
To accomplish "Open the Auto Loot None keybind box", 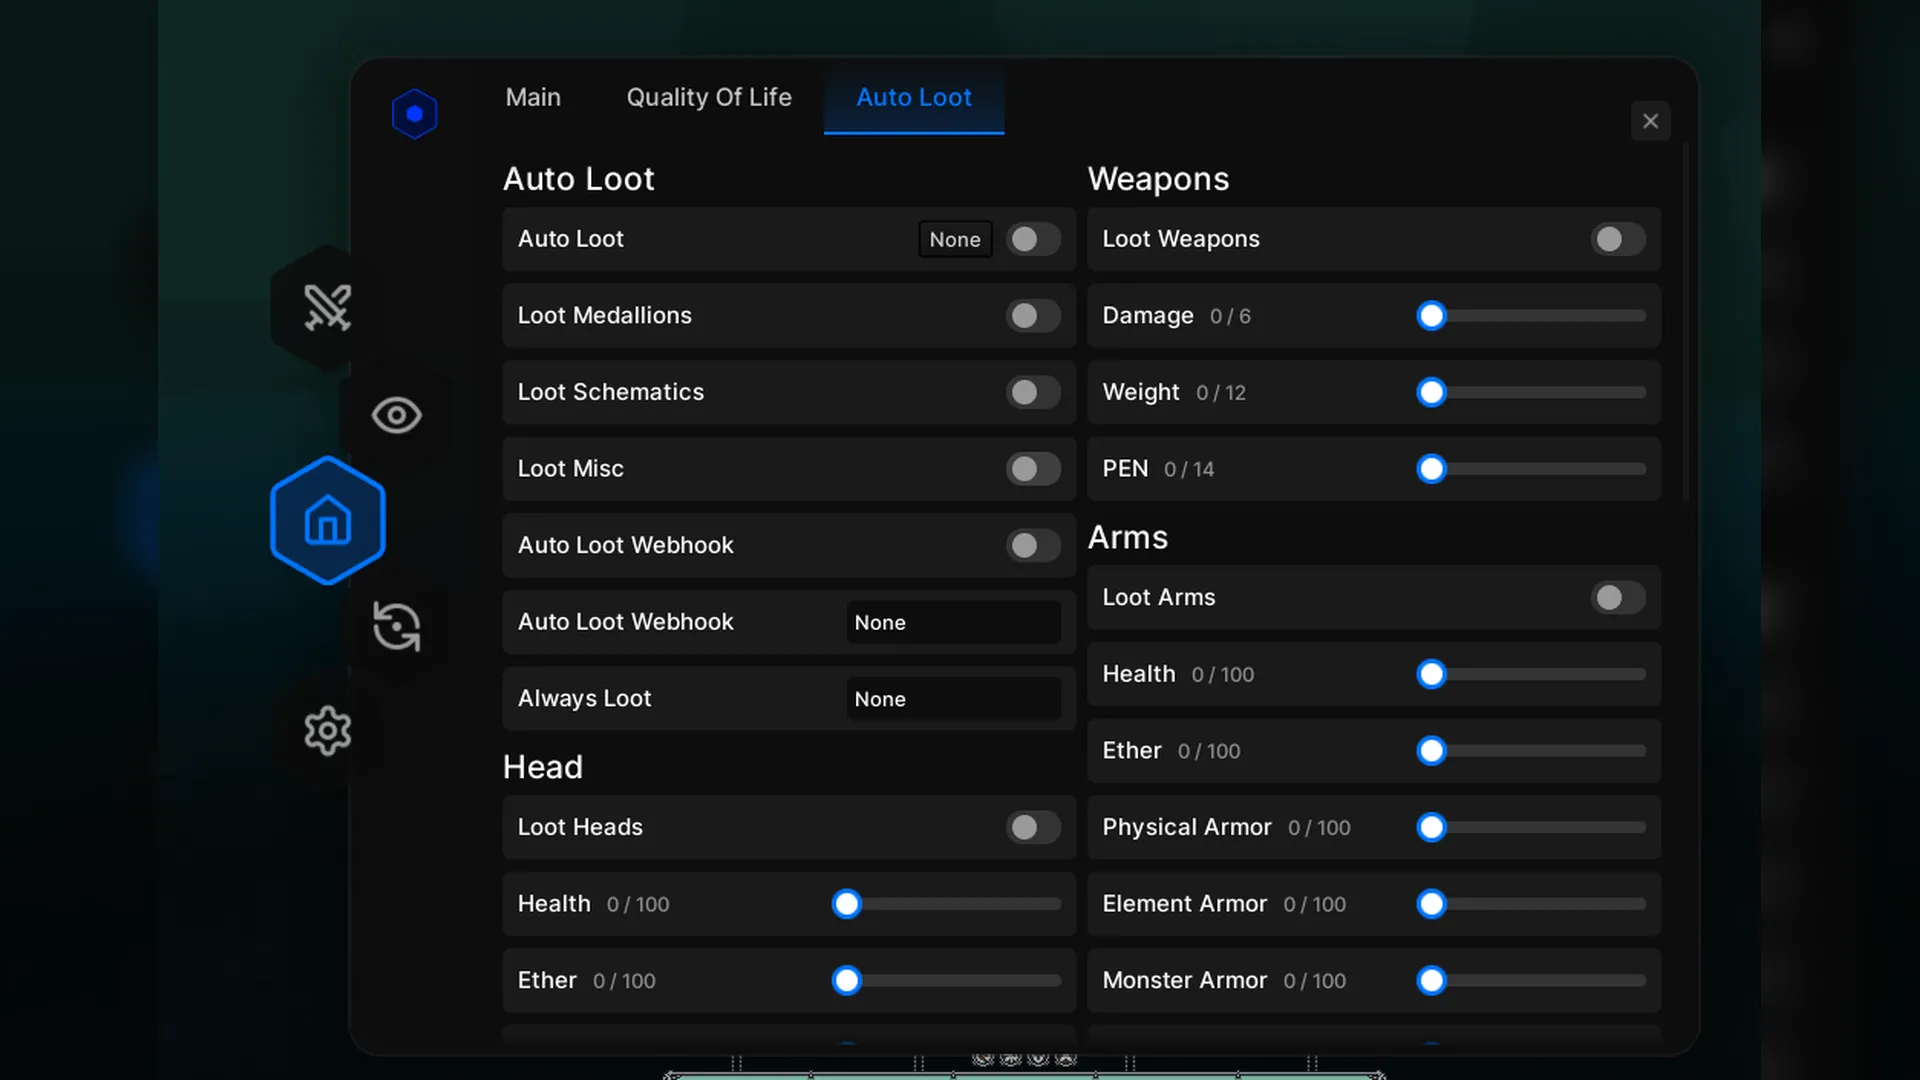I will (954, 240).
